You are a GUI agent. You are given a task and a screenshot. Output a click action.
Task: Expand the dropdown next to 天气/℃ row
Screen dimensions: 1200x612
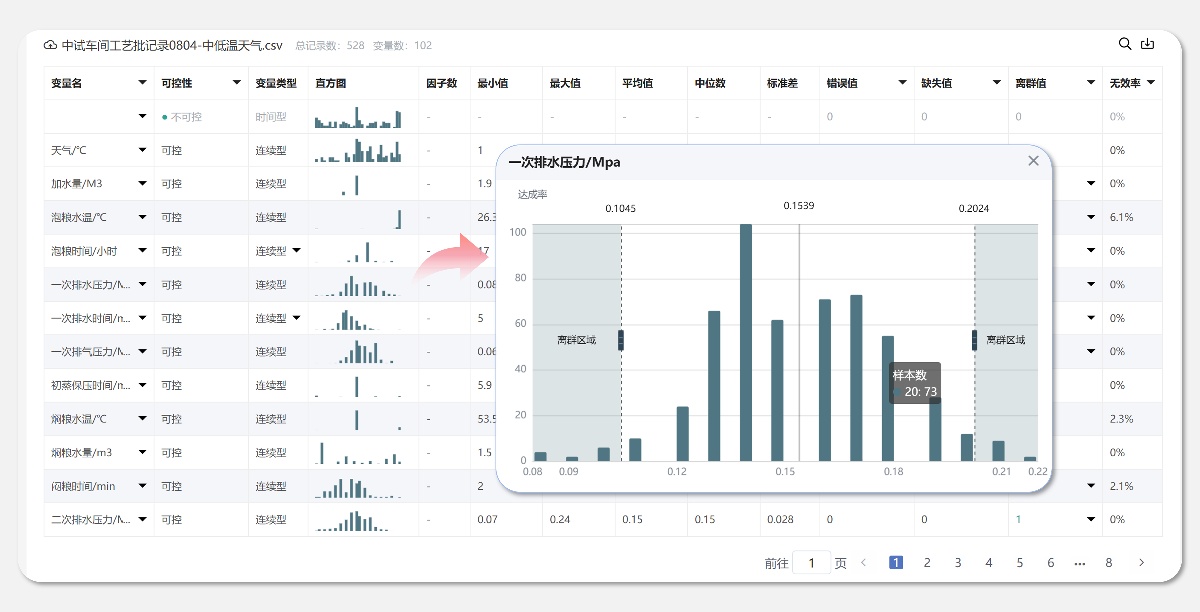pos(141,150)
